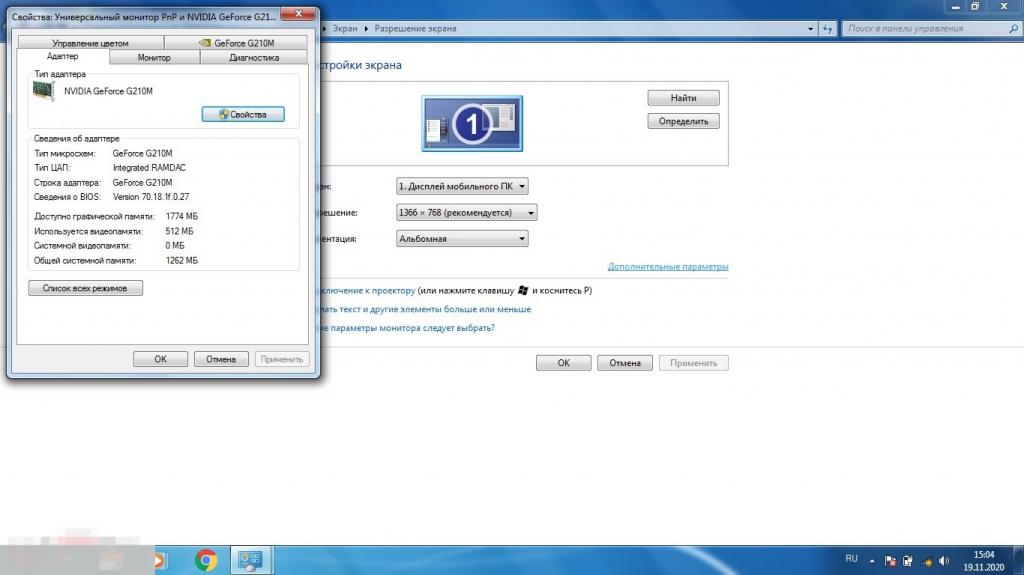The width and height of the screenshot is (1024, 575).
Task: Confirm with OK in adapter properties dialog
Action: [x=161, y=359]
